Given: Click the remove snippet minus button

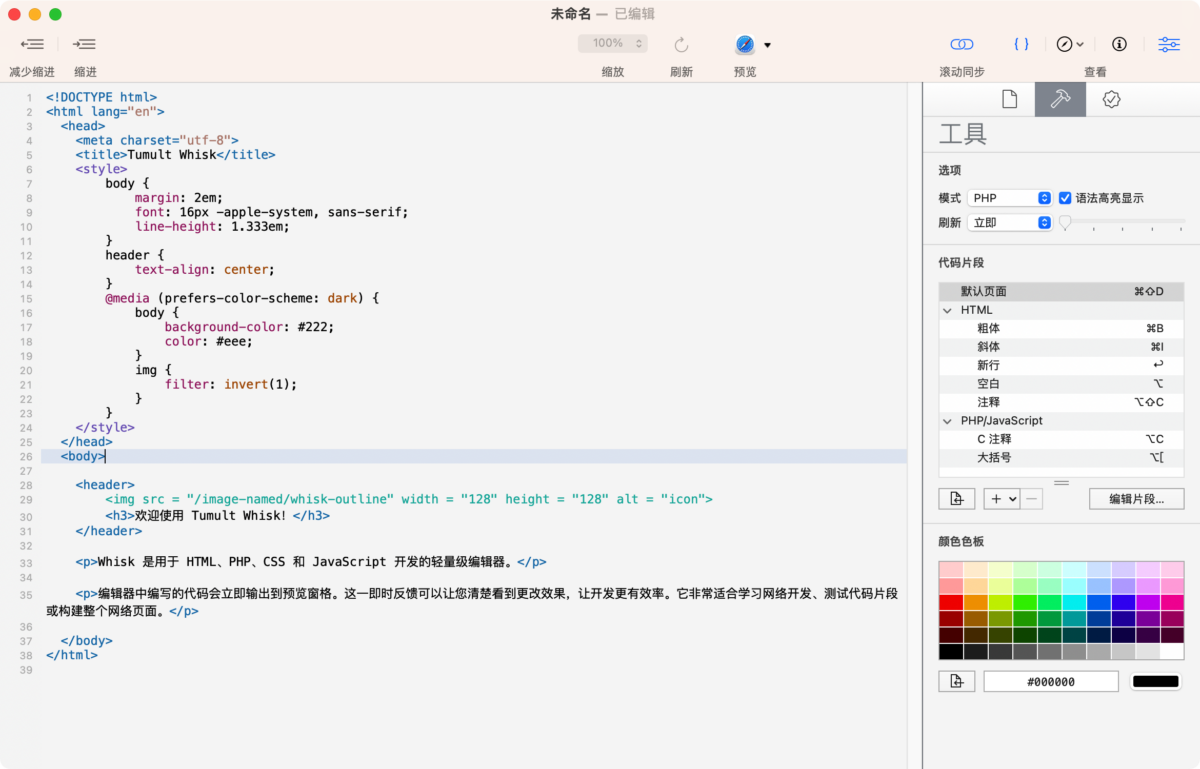Looking at the screenshot, I should [x=1032, y=499].
